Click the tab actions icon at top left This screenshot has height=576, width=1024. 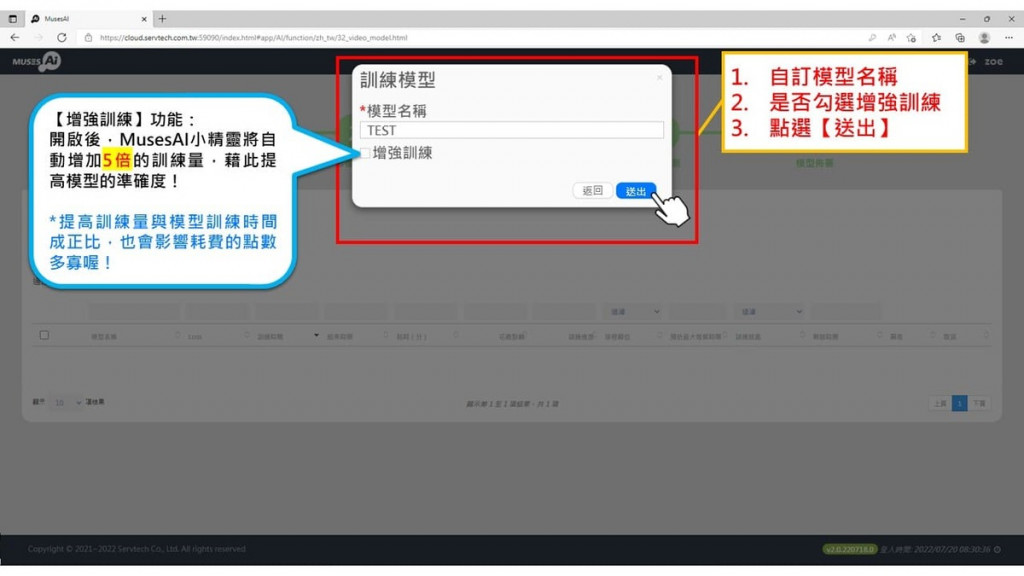(12, 19)
